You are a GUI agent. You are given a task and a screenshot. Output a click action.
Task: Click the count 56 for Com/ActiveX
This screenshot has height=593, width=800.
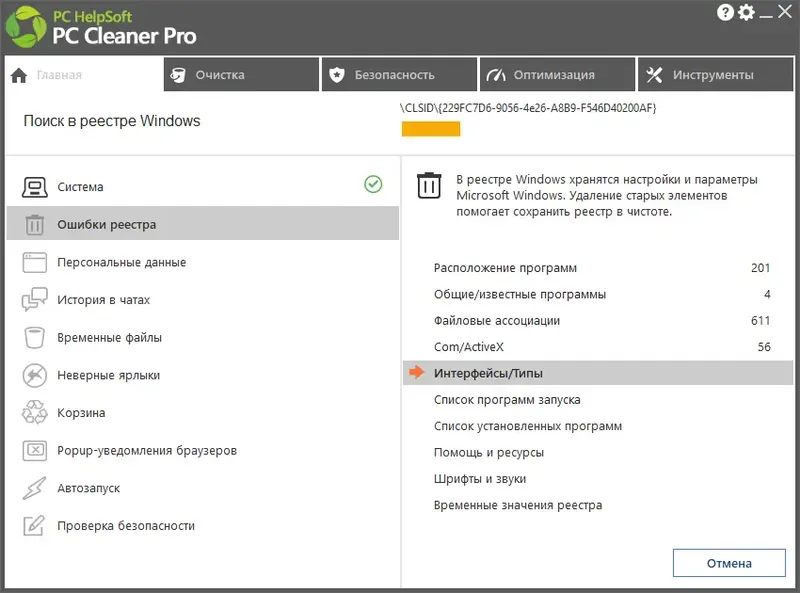pyautogui.click(x=764, y=347)
